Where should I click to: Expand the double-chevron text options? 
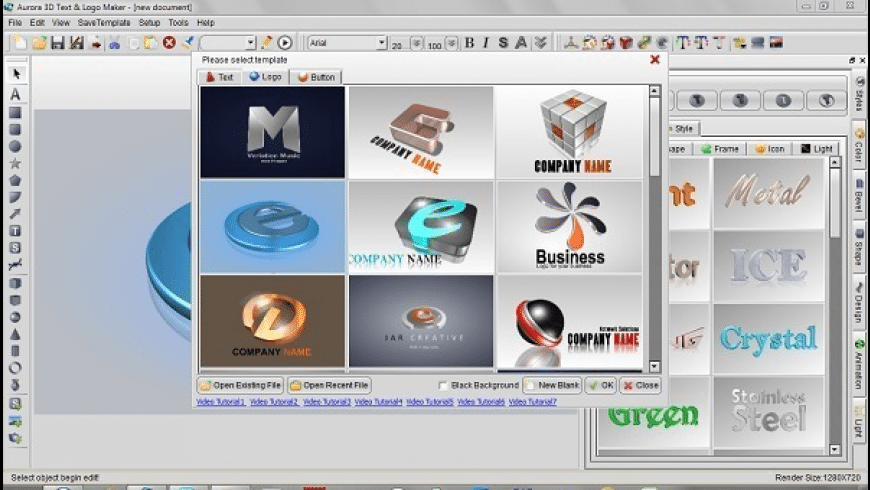[540, 42]
